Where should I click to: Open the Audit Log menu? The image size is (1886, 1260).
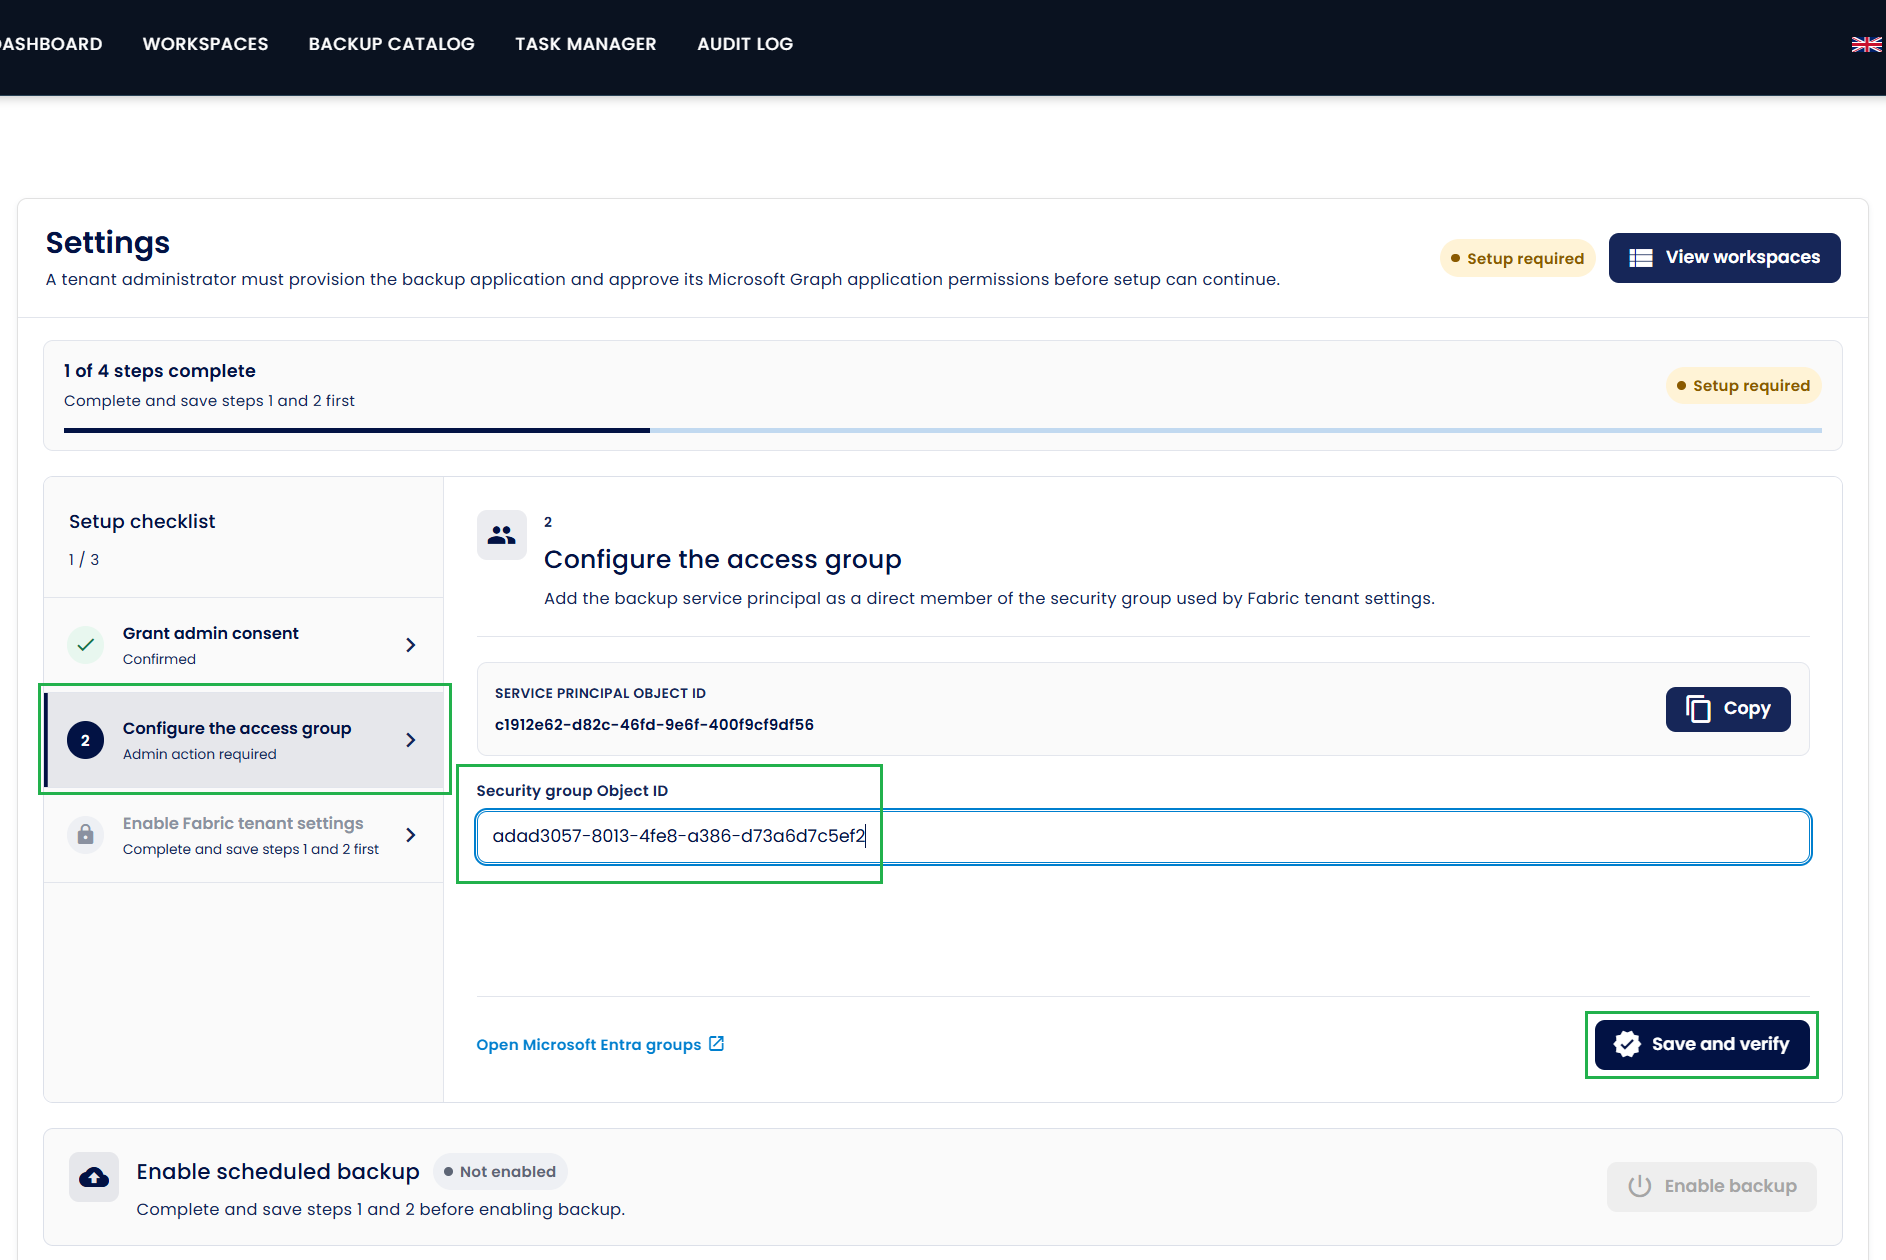[x=745, y=44]
